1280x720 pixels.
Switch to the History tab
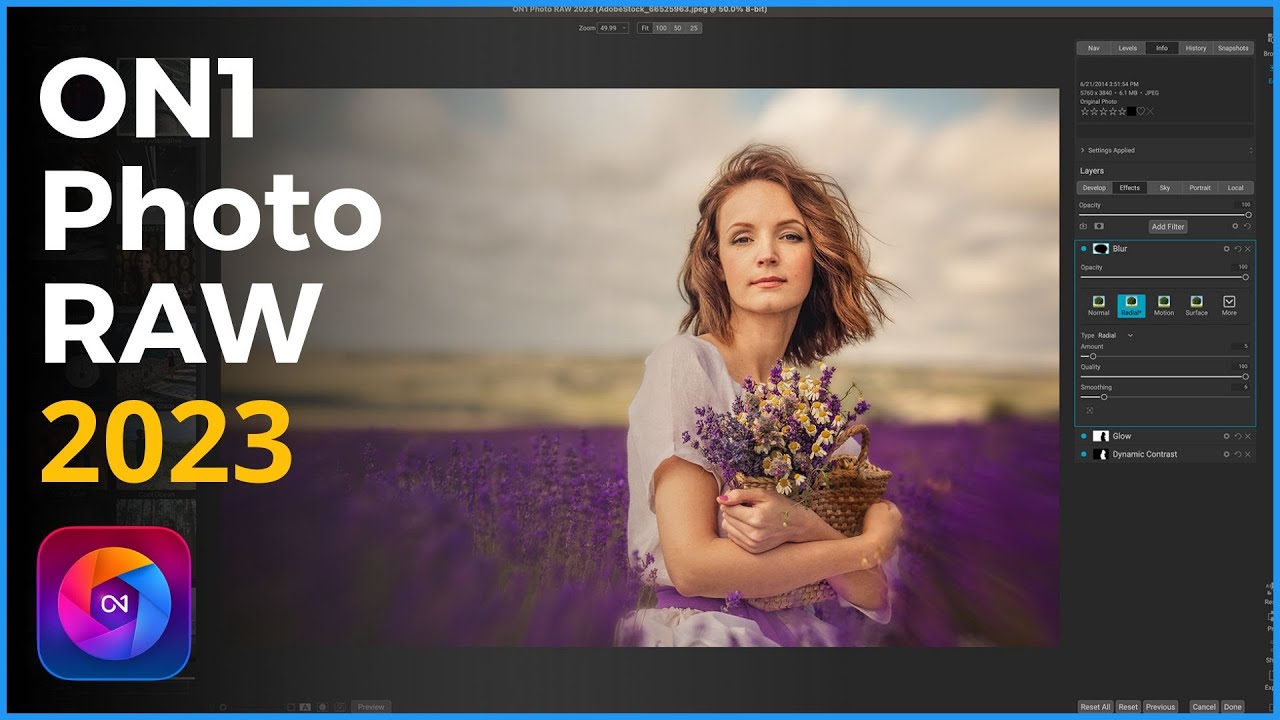[x=1196, y=48]
